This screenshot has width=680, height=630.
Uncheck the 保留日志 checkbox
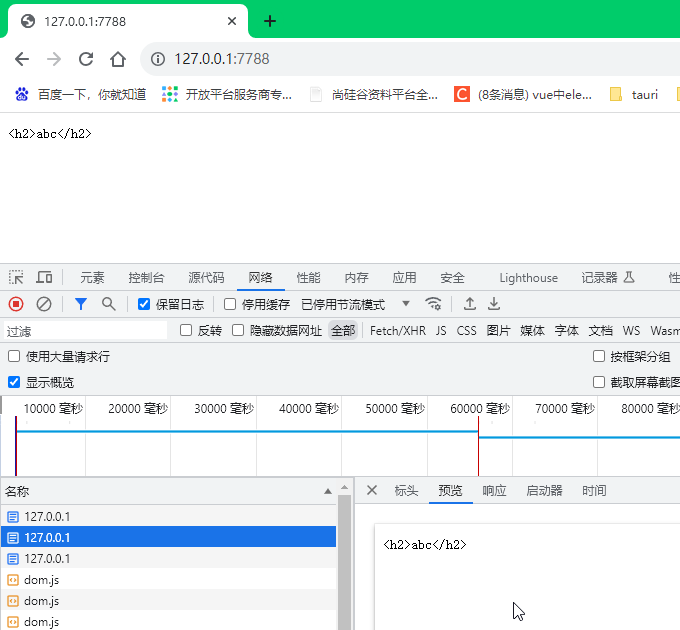(x=144, y=304)
